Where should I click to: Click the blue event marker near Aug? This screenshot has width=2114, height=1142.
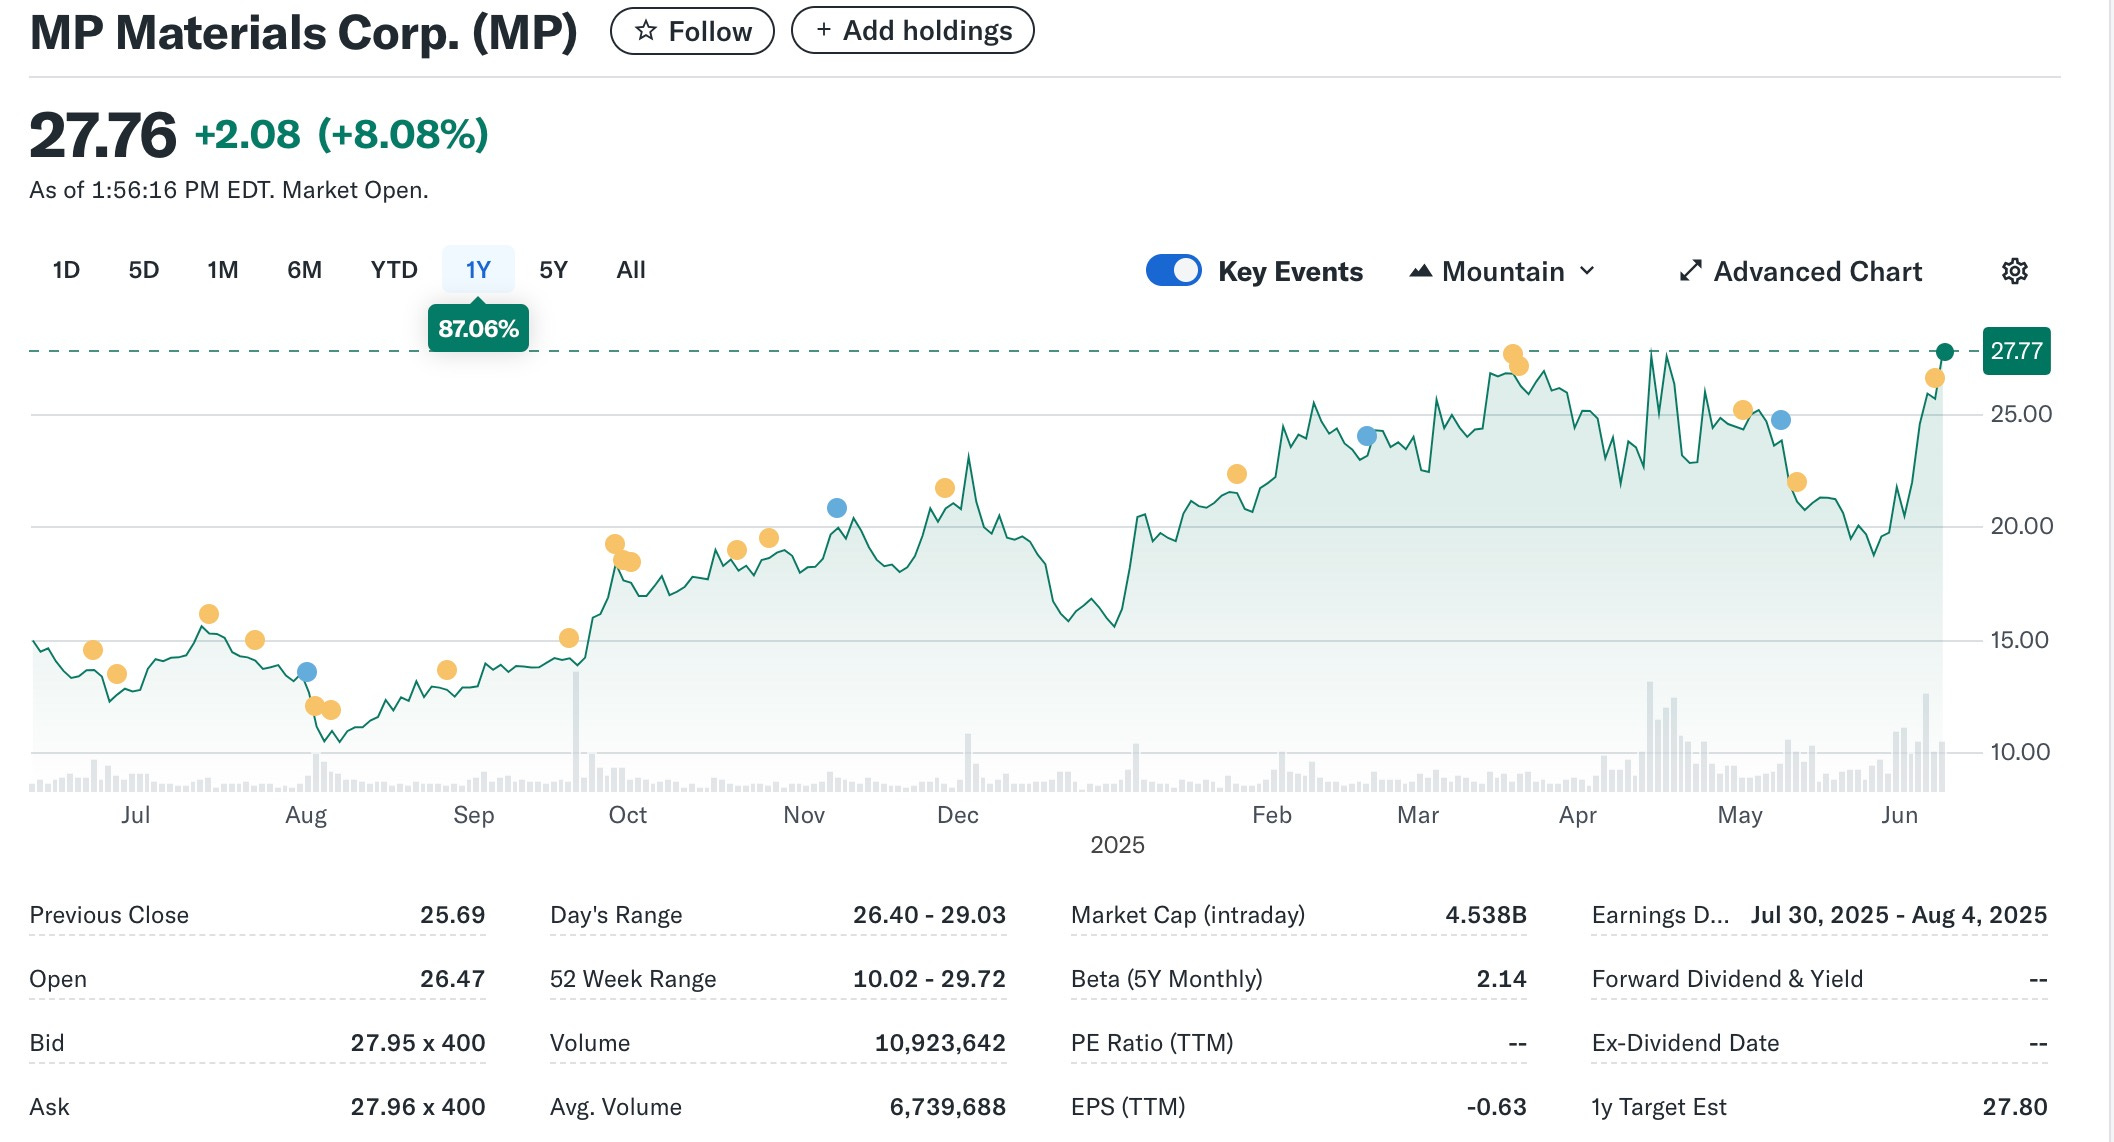307,672
